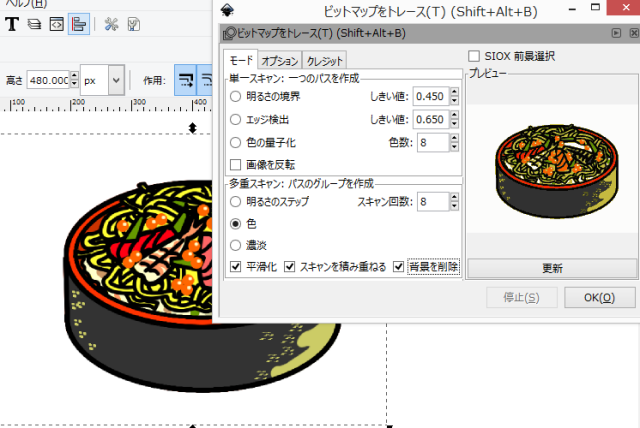Image resolution: width=640 pixels, height=428 pixels.
Task: Decrease the スキャン回数 value spinner
Action: point(455,207)
